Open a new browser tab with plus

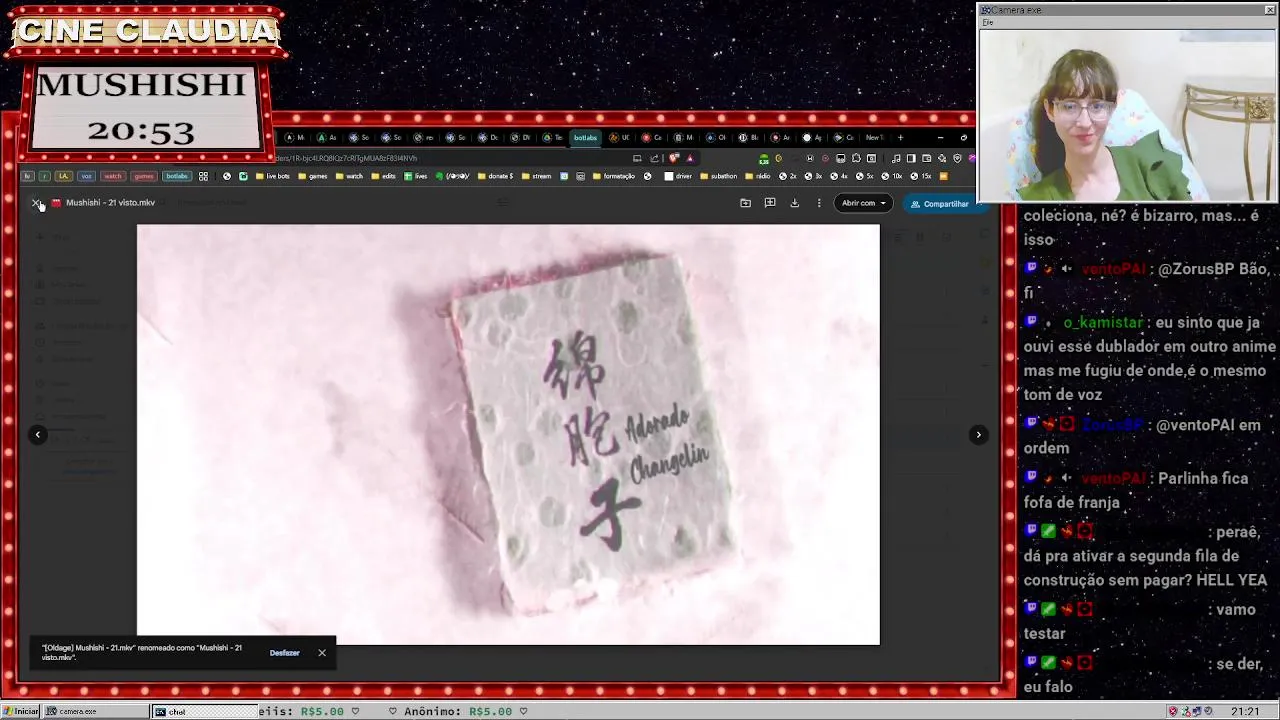900,137
